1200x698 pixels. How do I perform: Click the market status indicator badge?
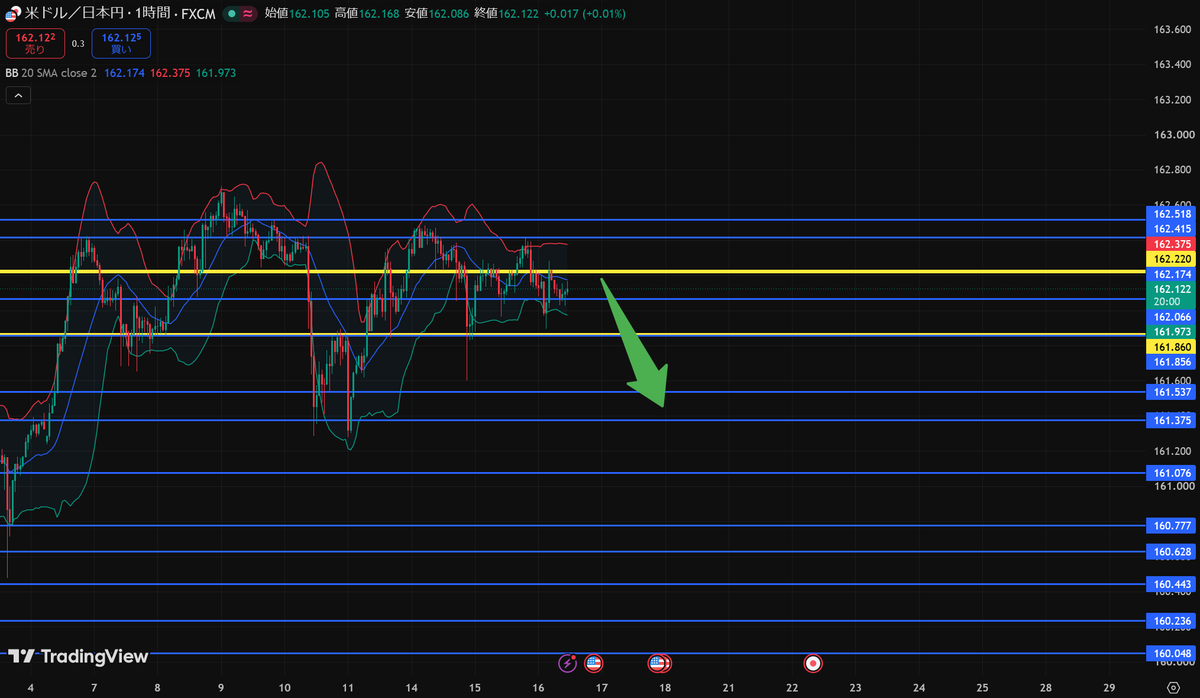tap(239, 14)
